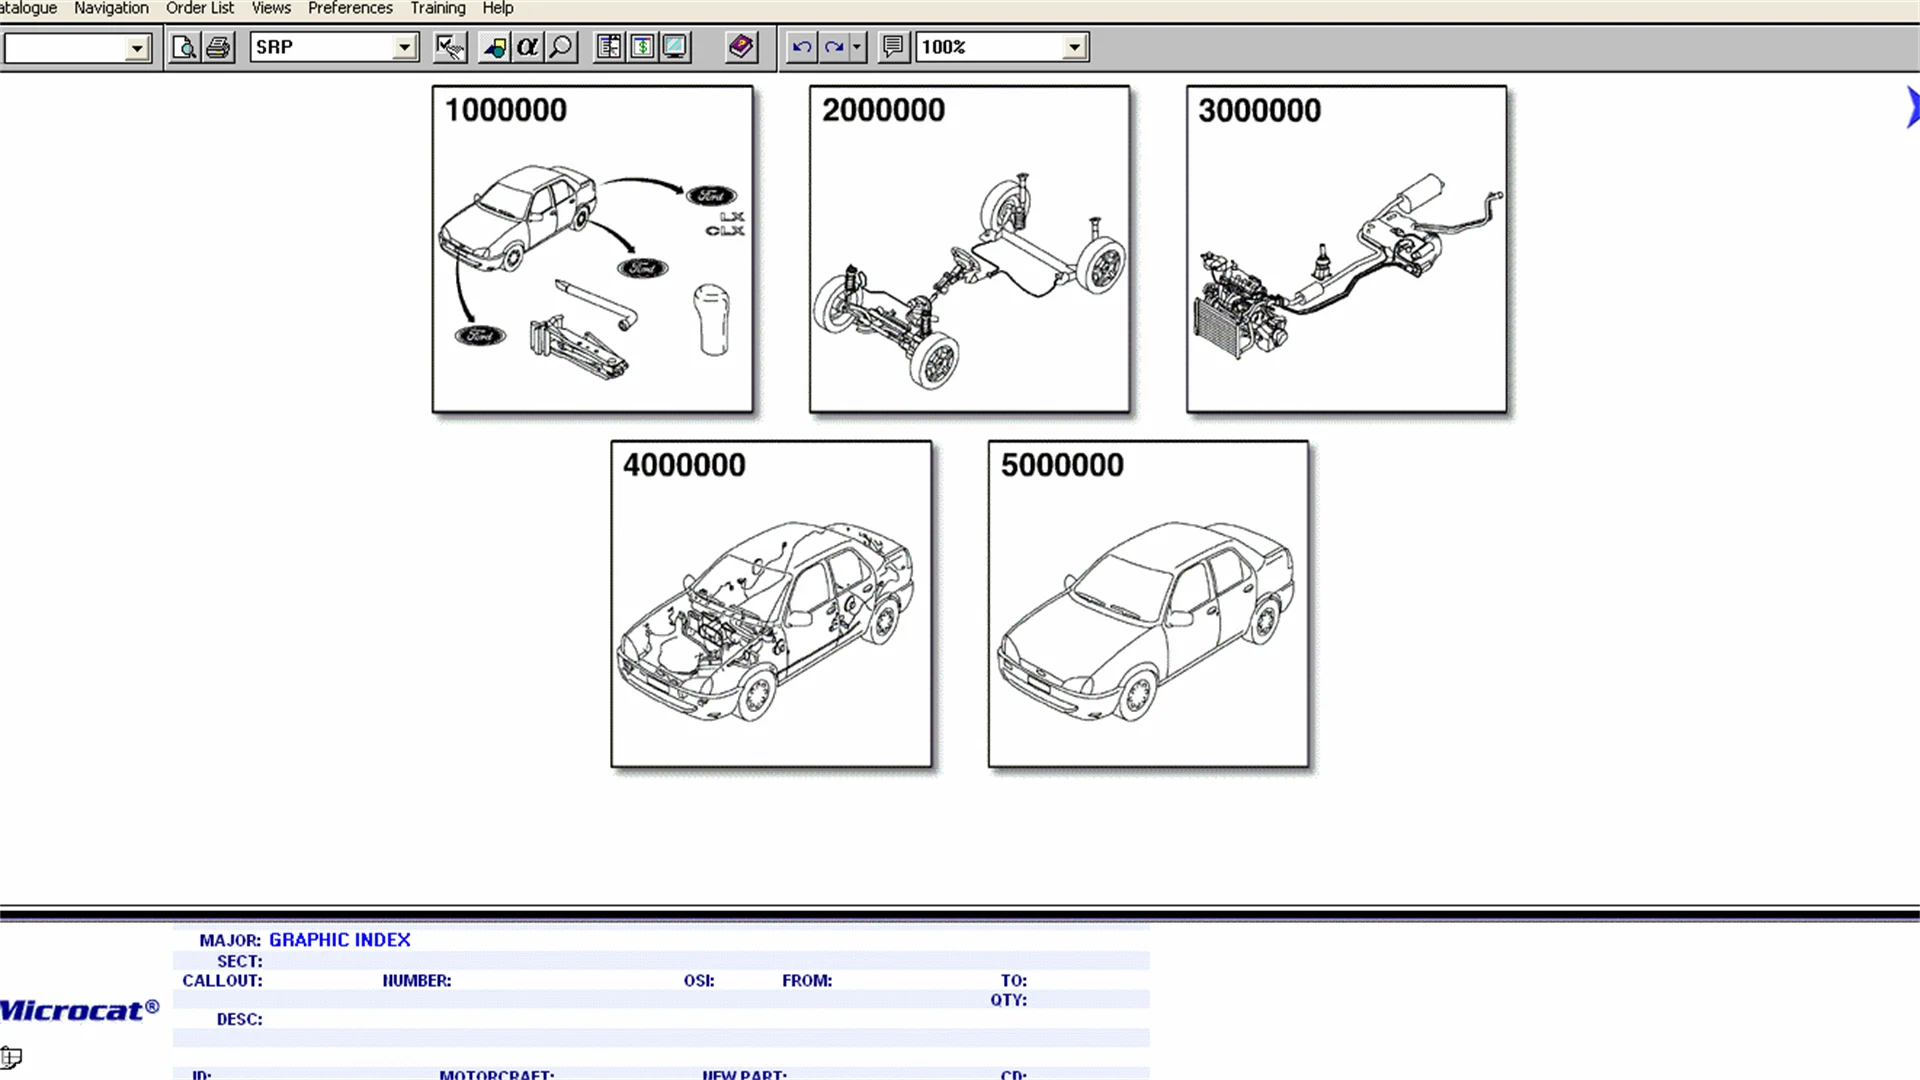The height and width of the screenshot is (1080, 1920).
Task: Click the undo back arrow
Action: point(801,47)
